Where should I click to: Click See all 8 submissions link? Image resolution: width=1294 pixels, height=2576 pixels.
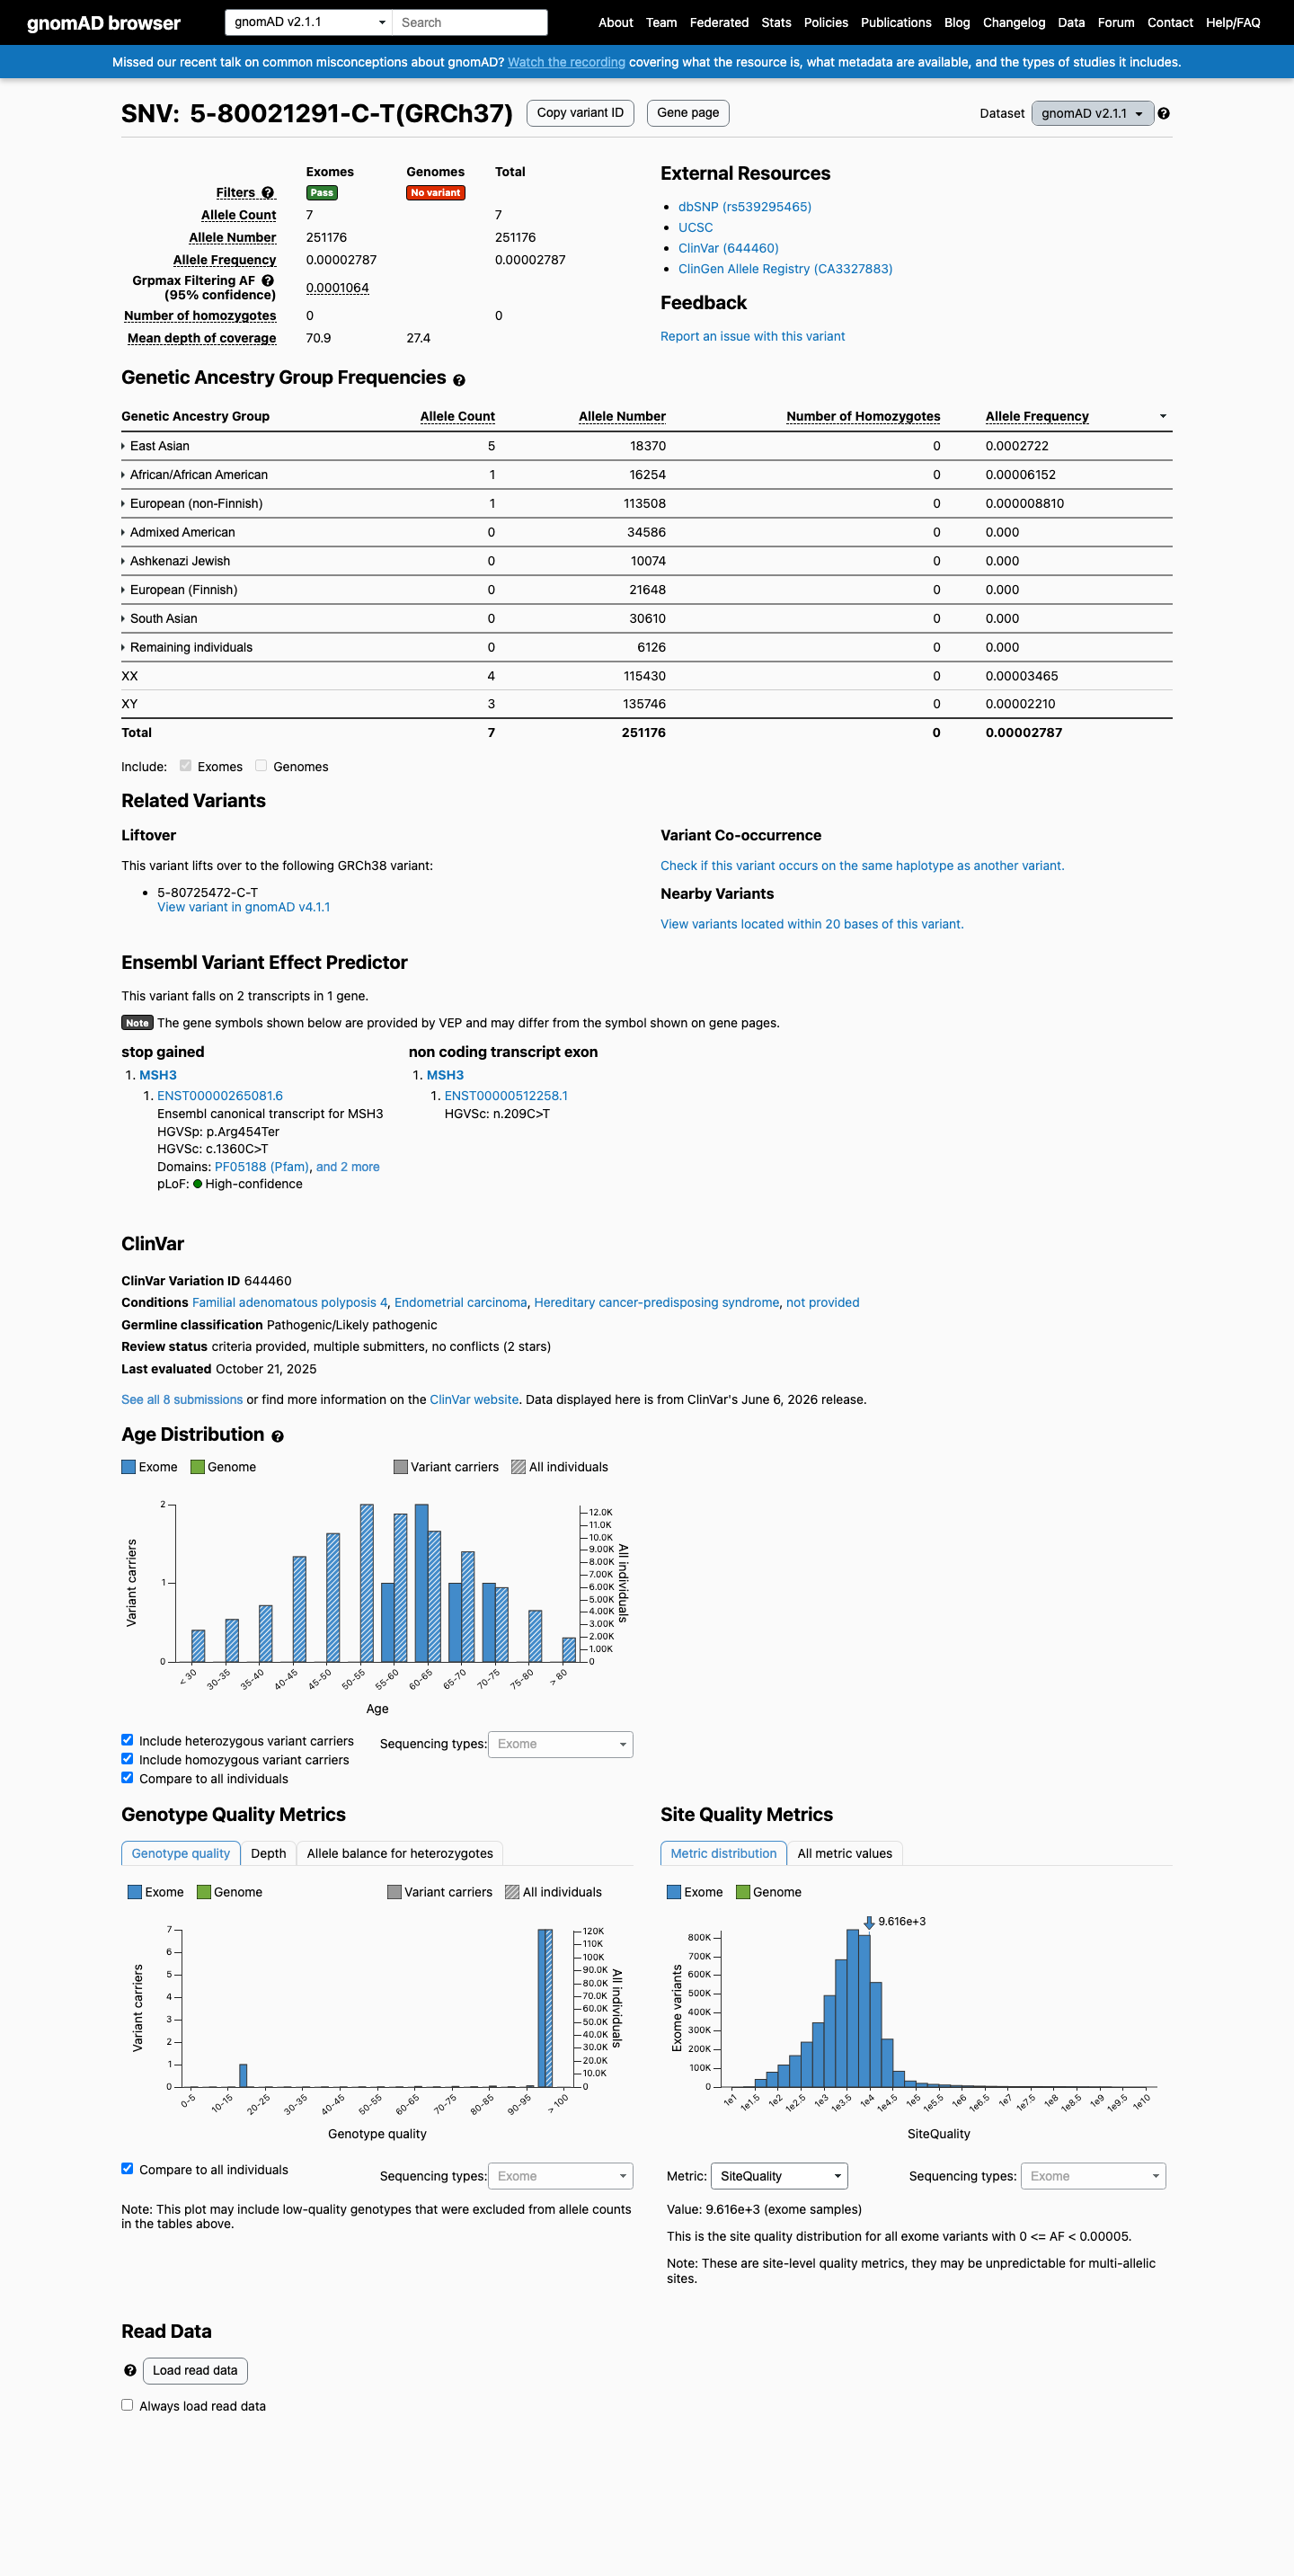182,1400
